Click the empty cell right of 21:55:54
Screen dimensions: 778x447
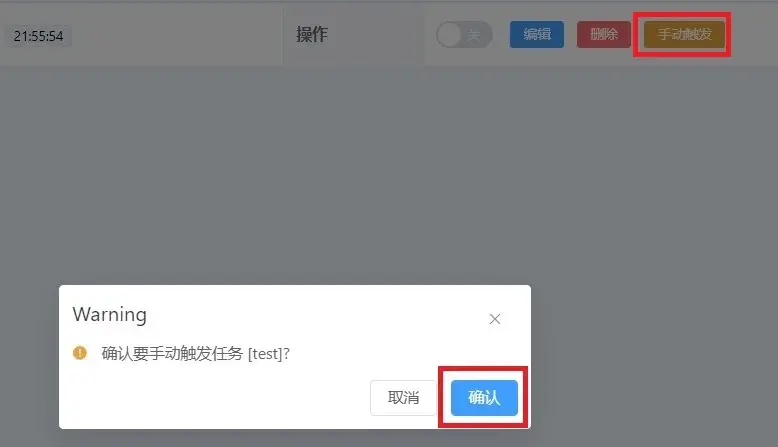tap(177, 35)
